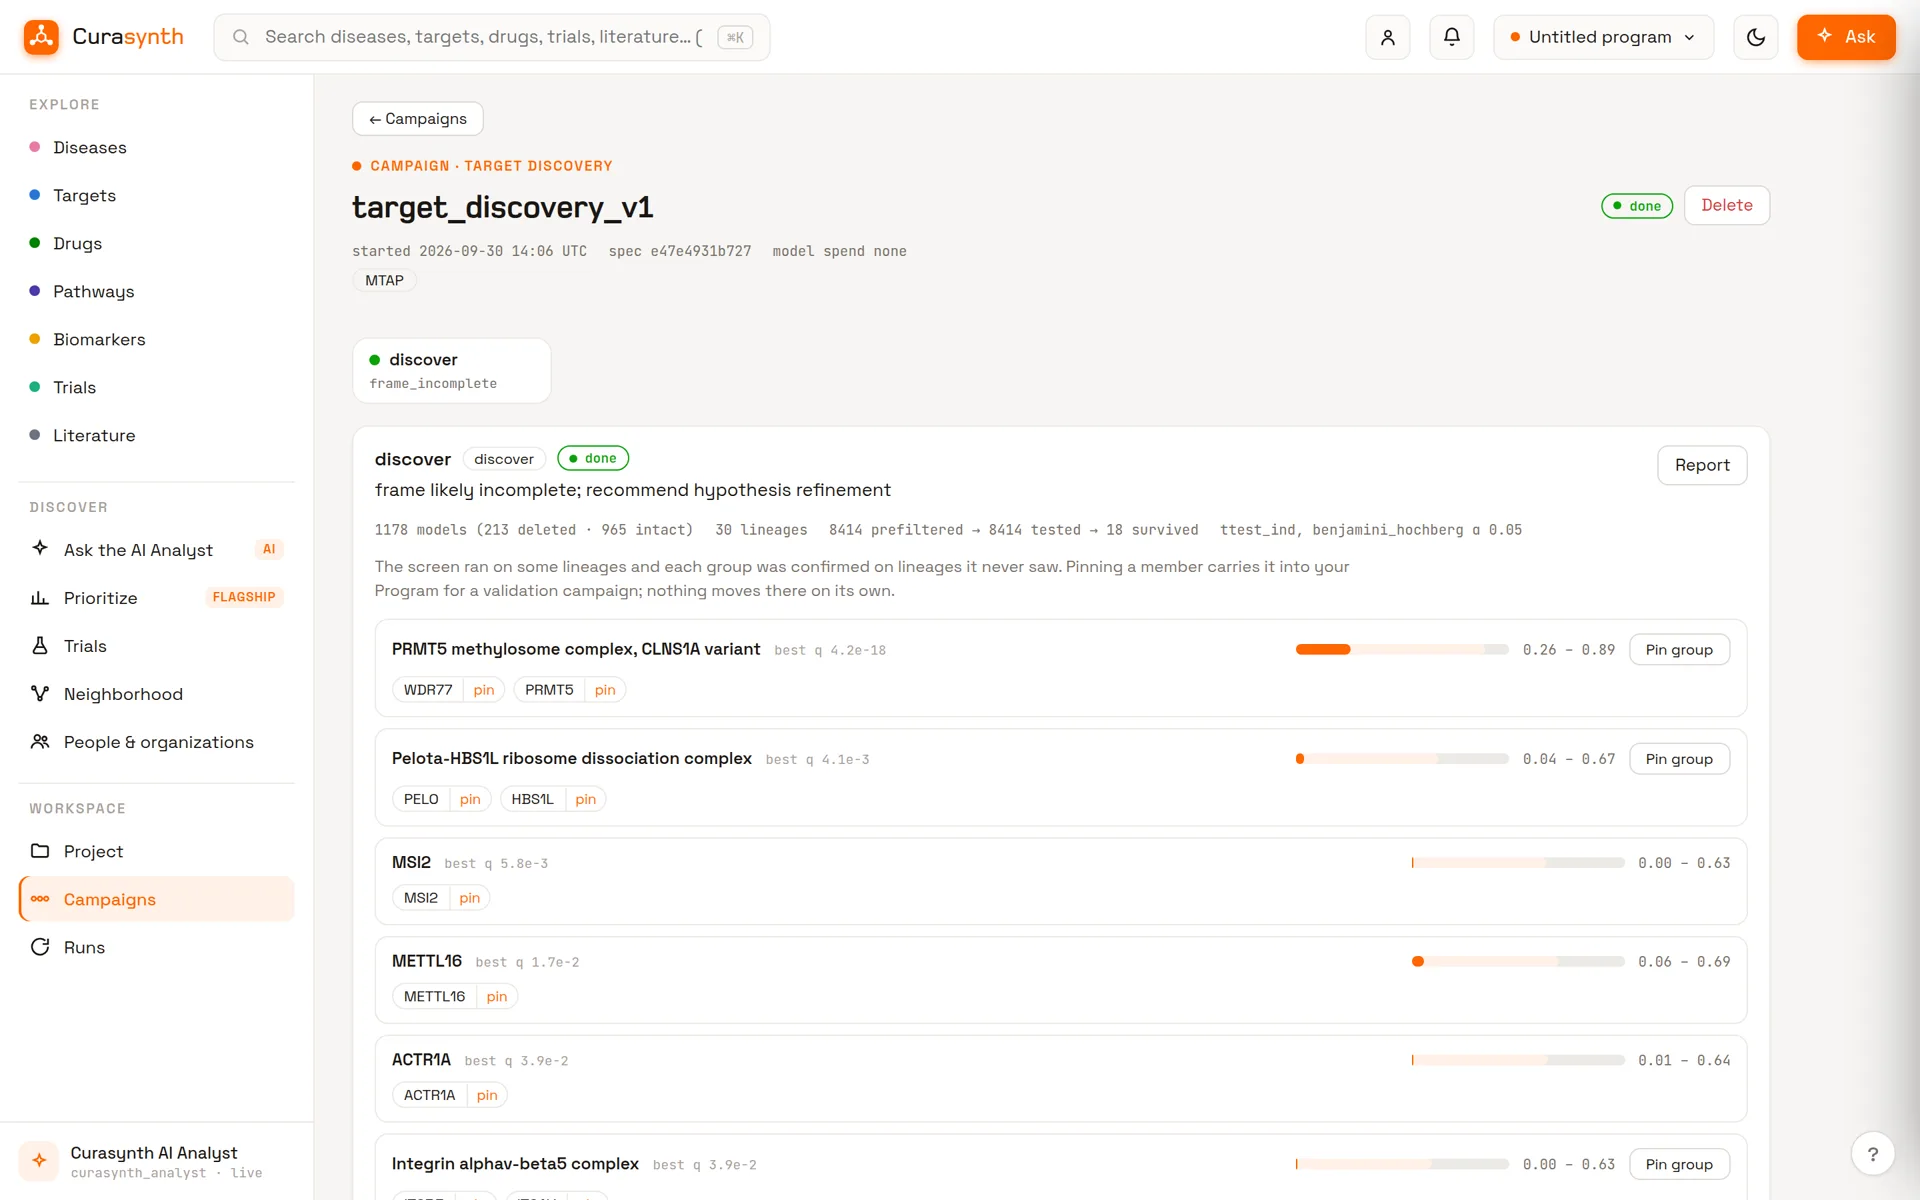Pin the HBS1L gene
The height and width of the screenshot is (1200, 1920).
(x=586, y=799)
